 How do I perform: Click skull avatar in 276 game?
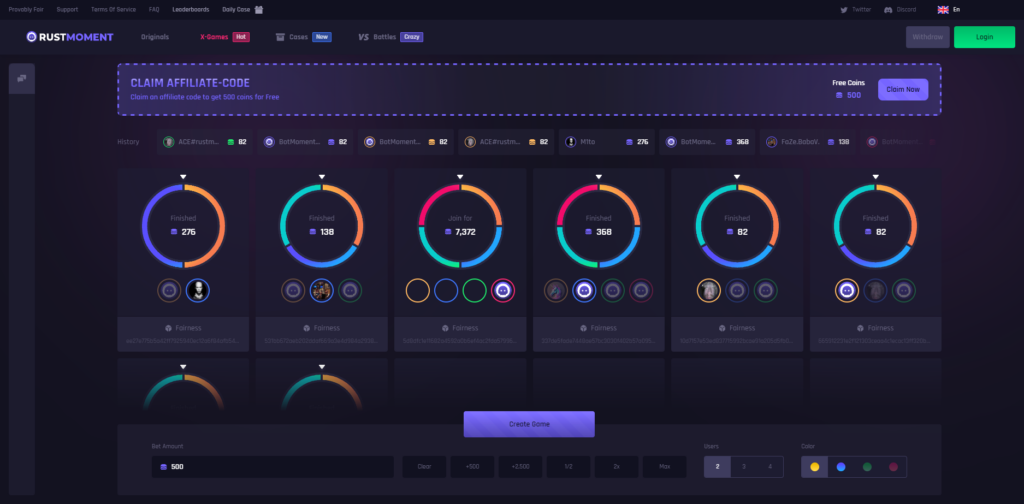(x=197, y=291)
